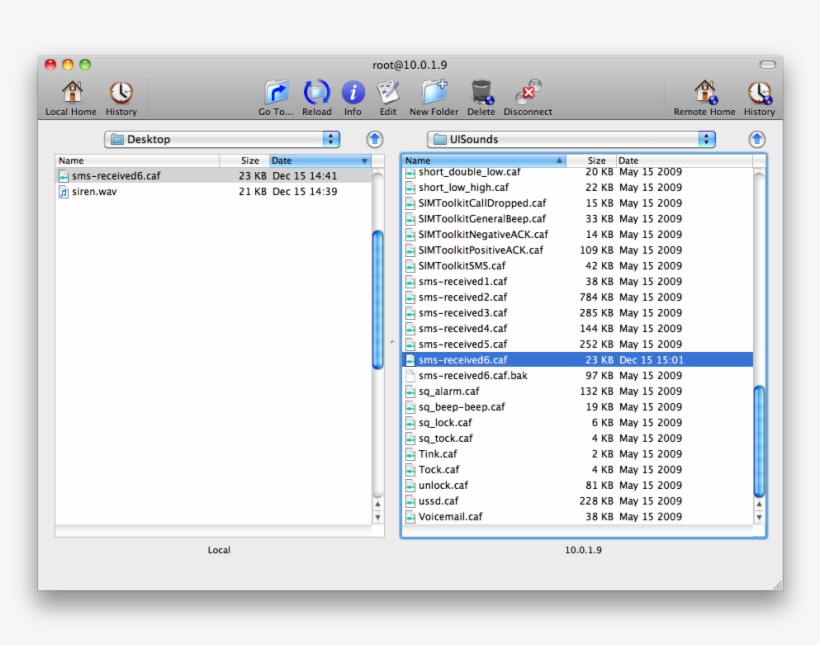Open the UISounds path dropdown

coord(571,139)
